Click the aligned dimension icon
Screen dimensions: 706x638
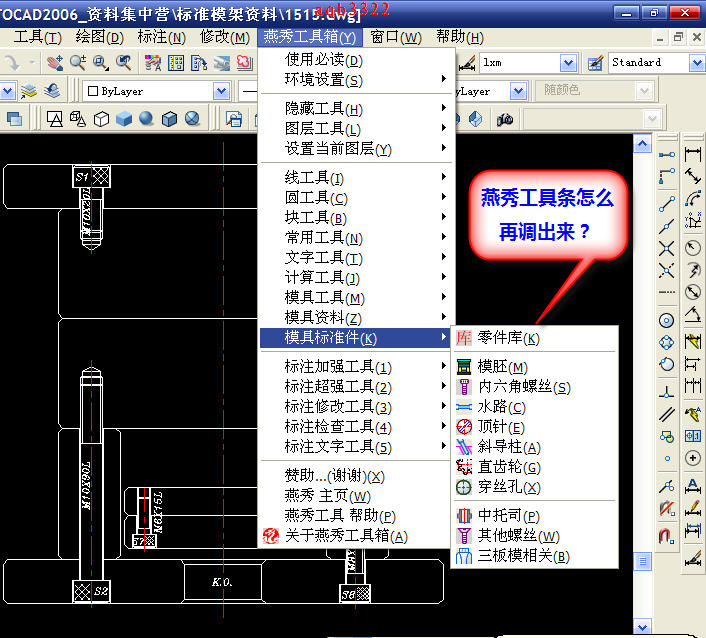point(692,176)
